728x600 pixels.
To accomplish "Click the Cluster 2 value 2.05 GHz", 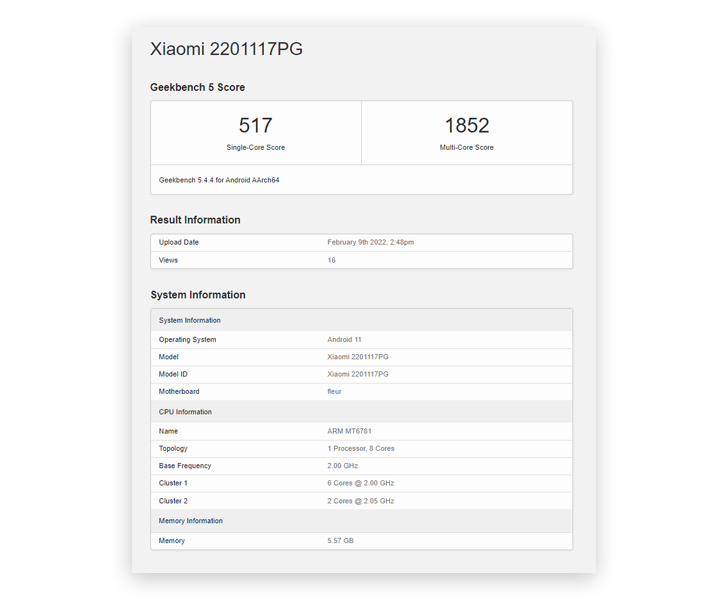I will coord(361,501).
